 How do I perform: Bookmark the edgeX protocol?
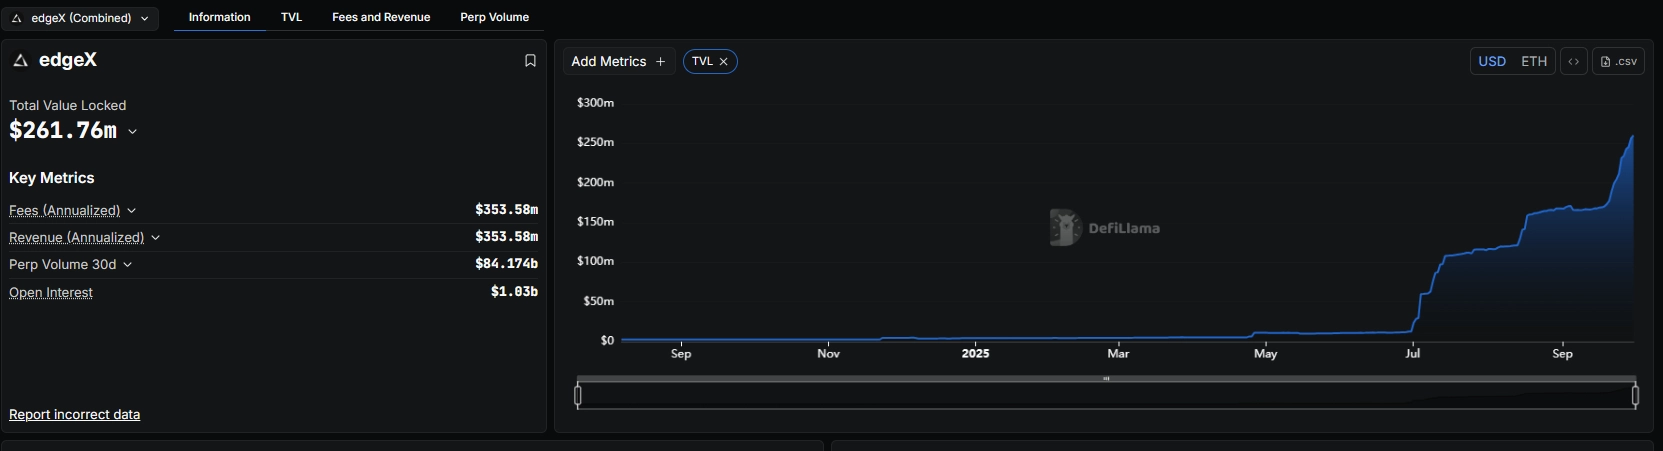coord(530,61)
